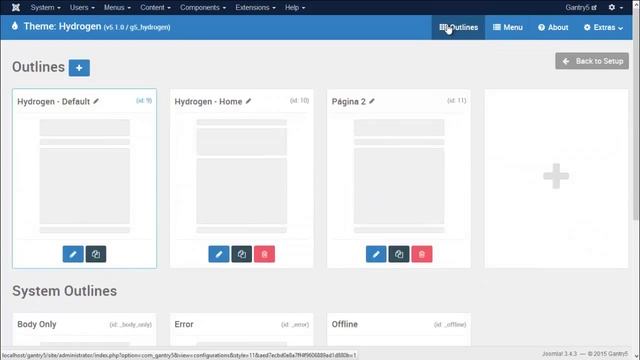Screen dimensions: 640x360
Task: Open Hydrogen - Home layout thumbnail
Action: (x=242, y=176)
